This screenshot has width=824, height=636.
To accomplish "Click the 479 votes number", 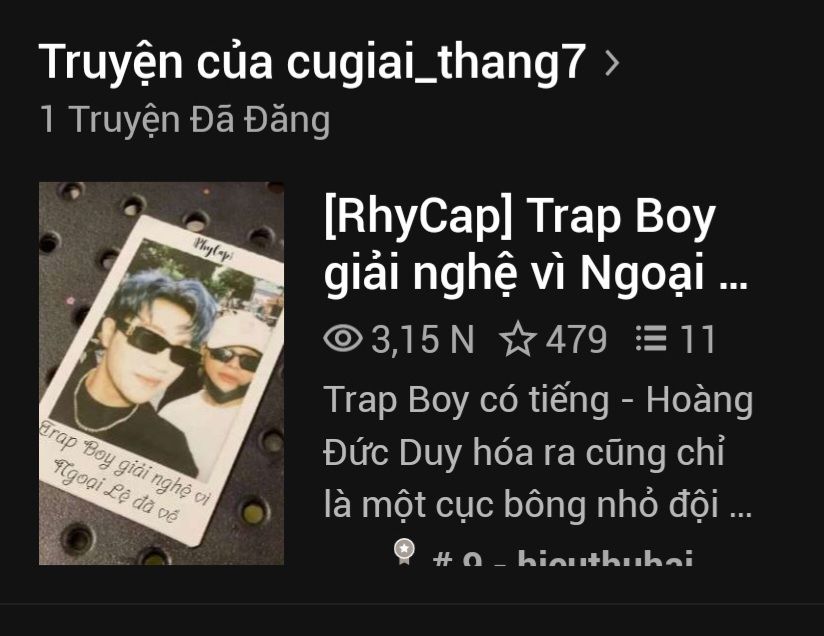I will pos(576,338).
